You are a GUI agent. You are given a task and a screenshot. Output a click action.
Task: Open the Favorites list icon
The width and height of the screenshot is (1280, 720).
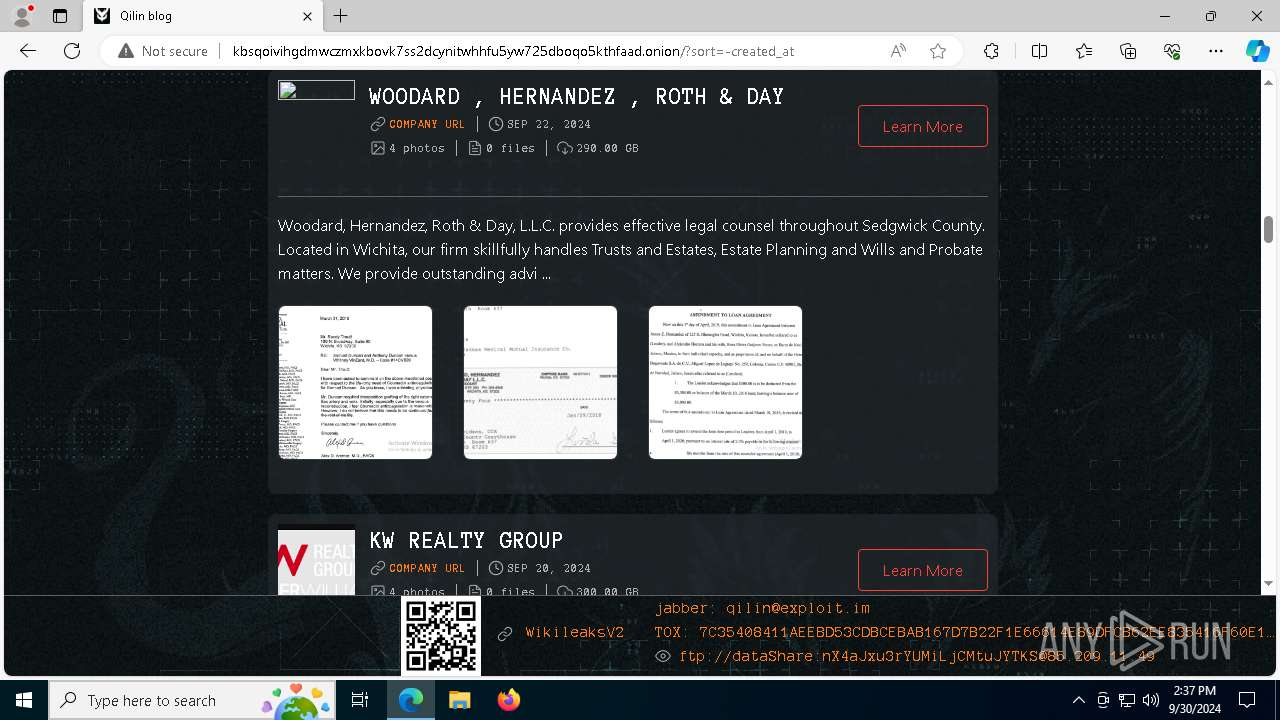tap(1084, 51)
